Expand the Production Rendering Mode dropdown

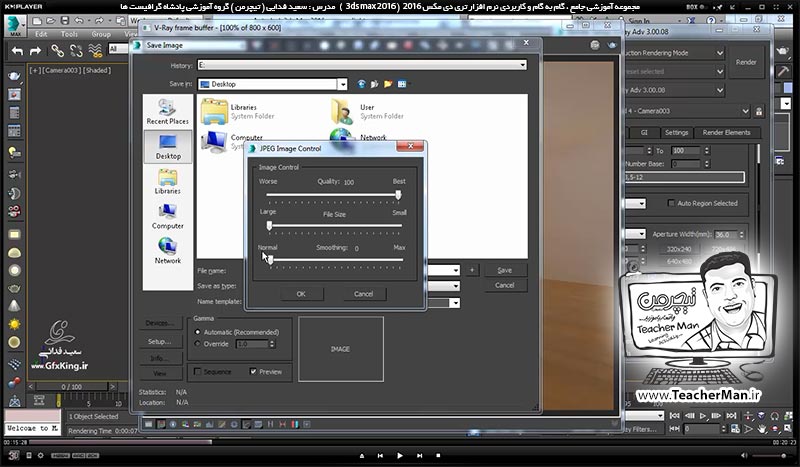[719, 53]
